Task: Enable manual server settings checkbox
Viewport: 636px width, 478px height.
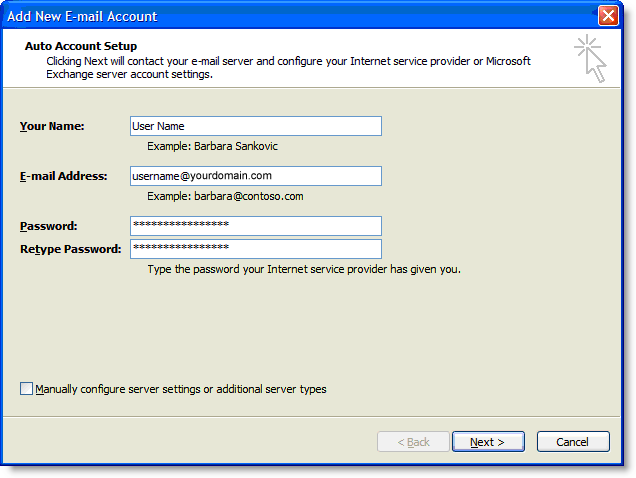Action: 27,389
